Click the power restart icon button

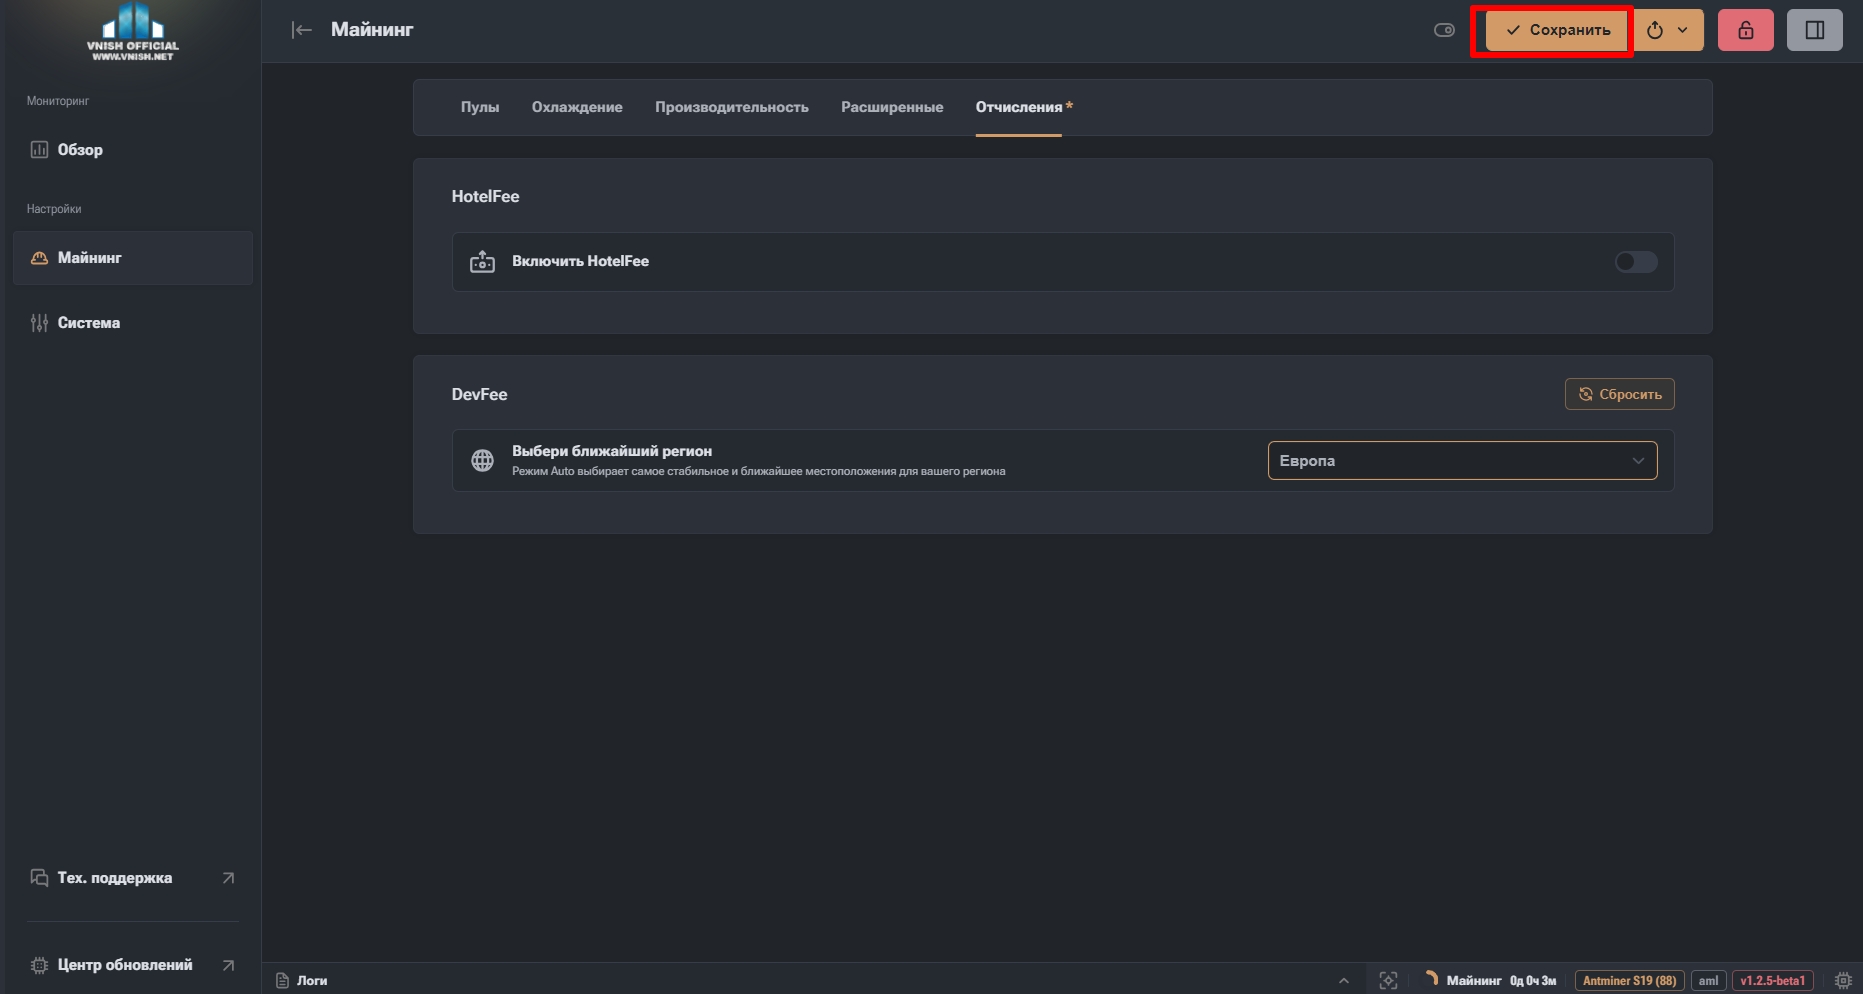[x=1655, y=30]
